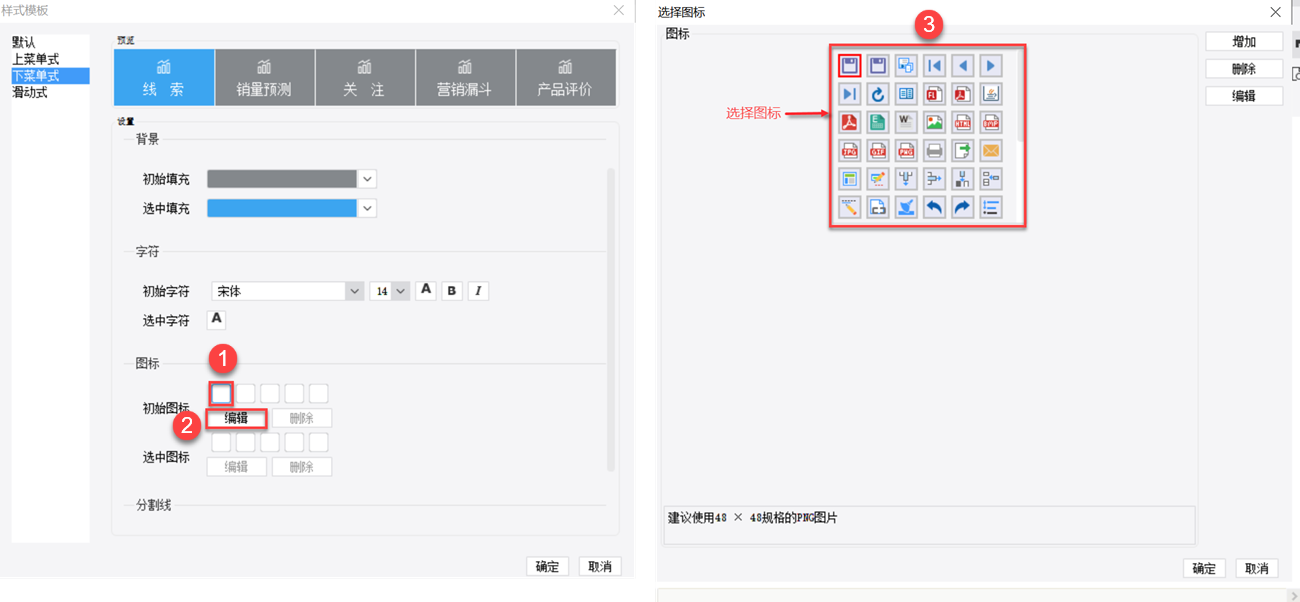
Task: Select the highlighted save icon with red border
Action: [849, 66]
